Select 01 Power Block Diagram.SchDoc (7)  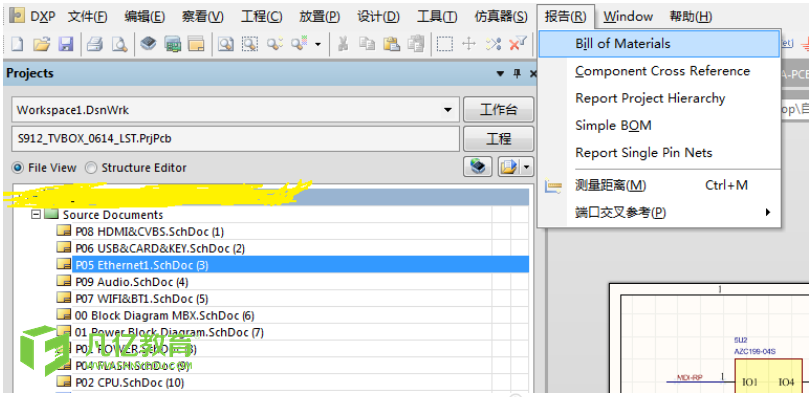tap(169, 332)
